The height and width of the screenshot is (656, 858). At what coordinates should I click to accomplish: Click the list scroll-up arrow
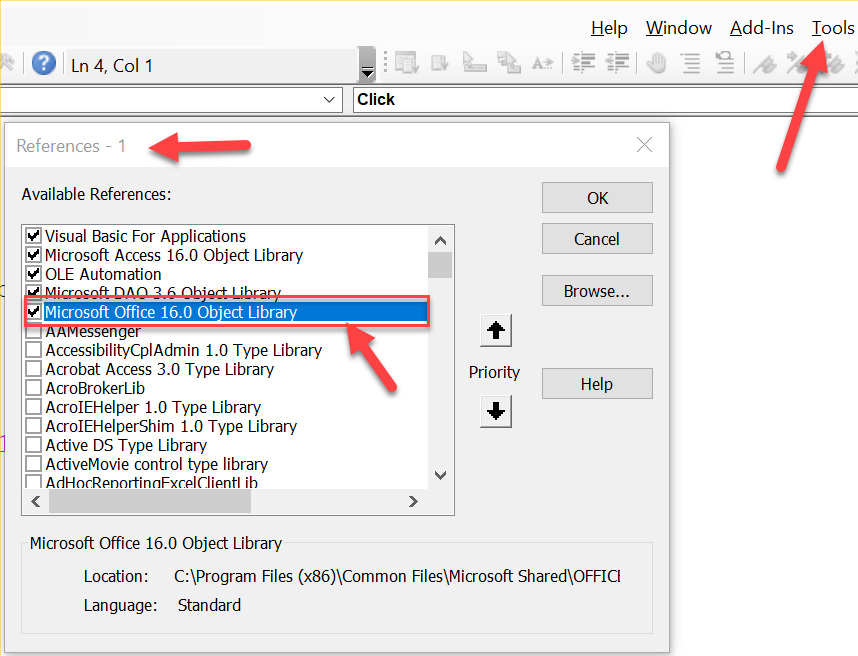440,240
